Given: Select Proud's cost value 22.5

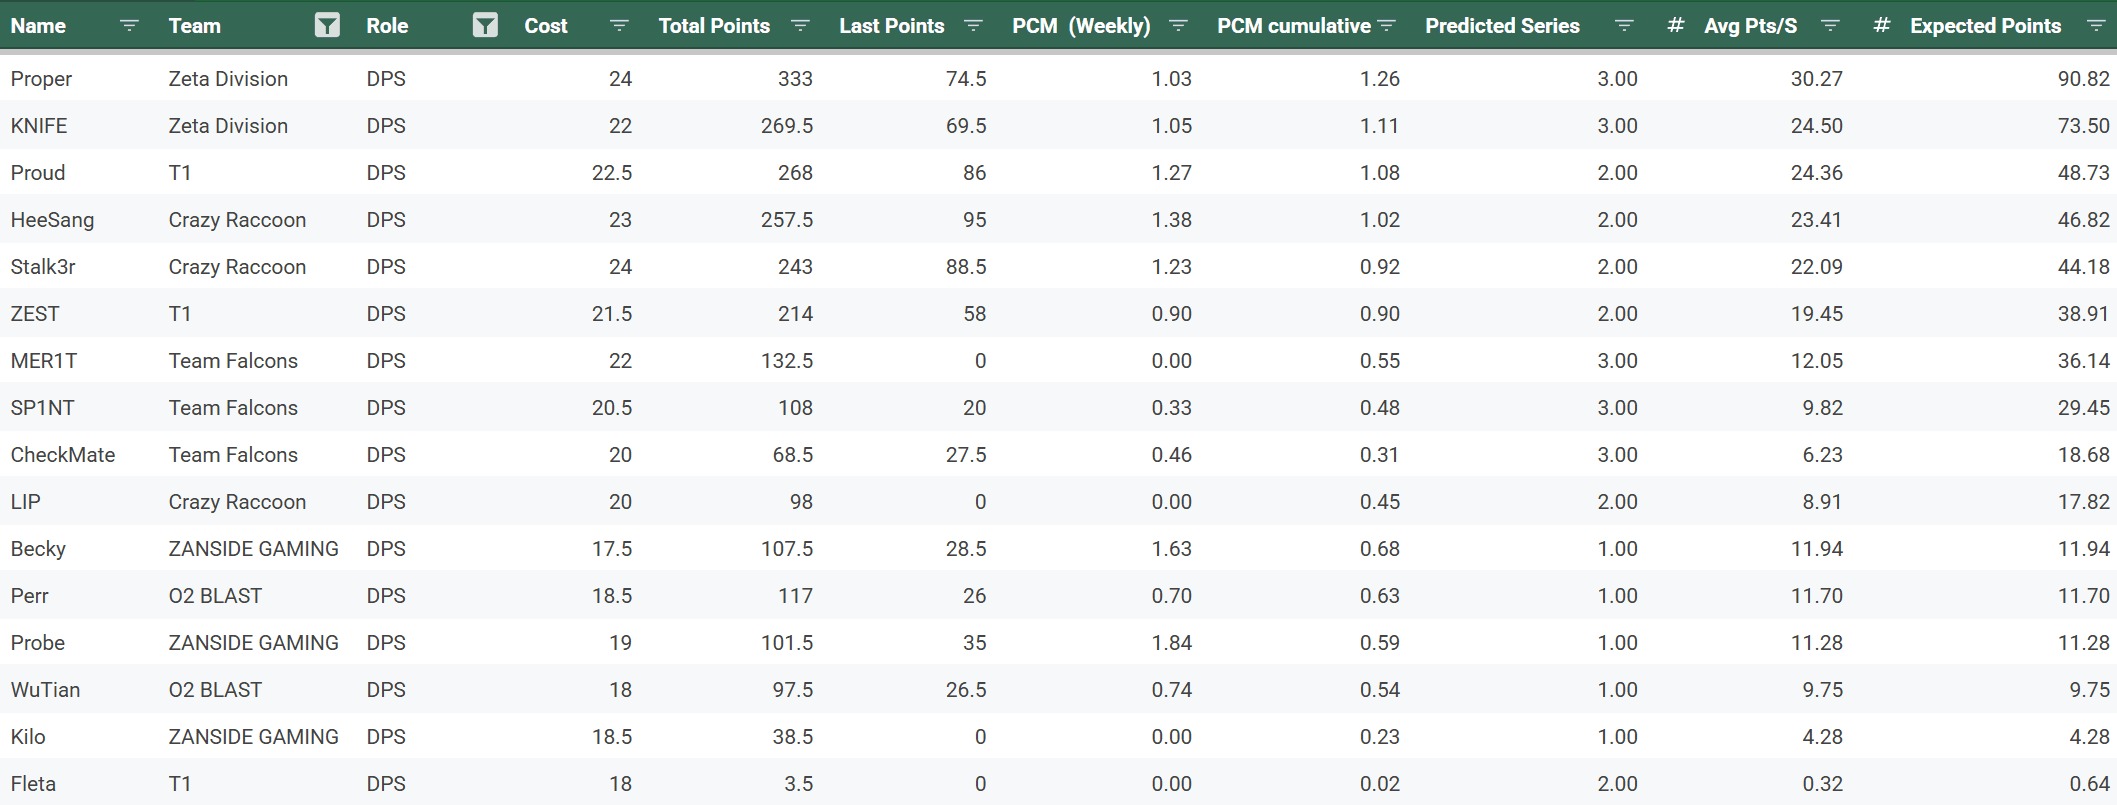Looking at the screenshot, I should (x=612, y=173).
